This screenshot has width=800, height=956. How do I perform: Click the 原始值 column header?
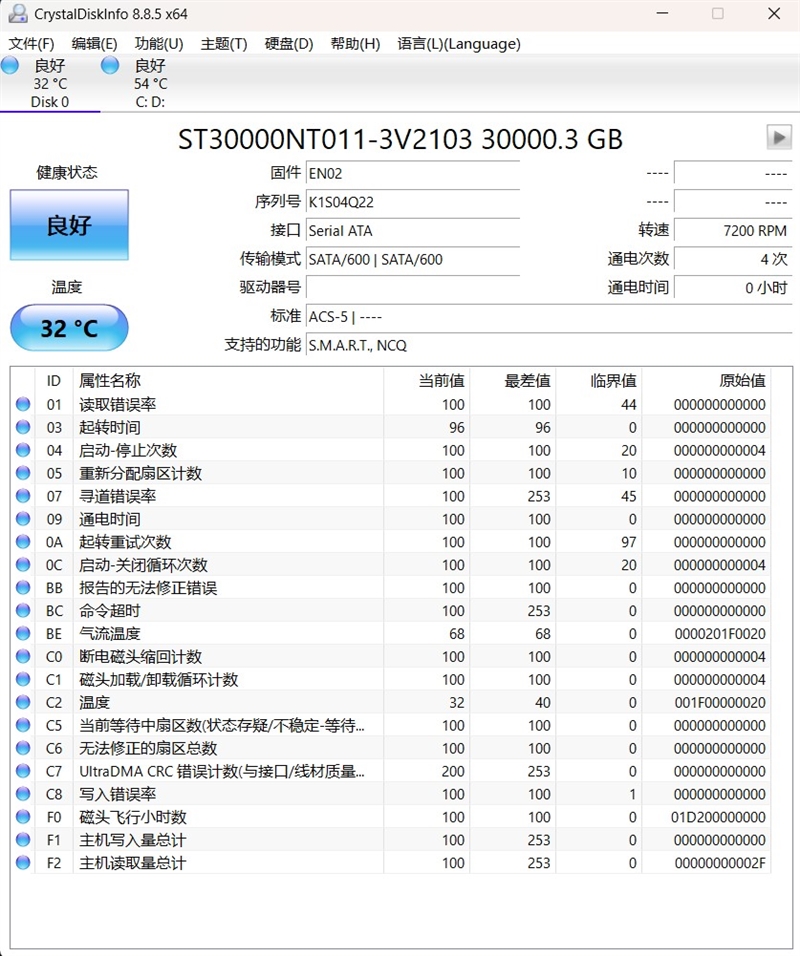pyautogui.click(x=706, y=381)
